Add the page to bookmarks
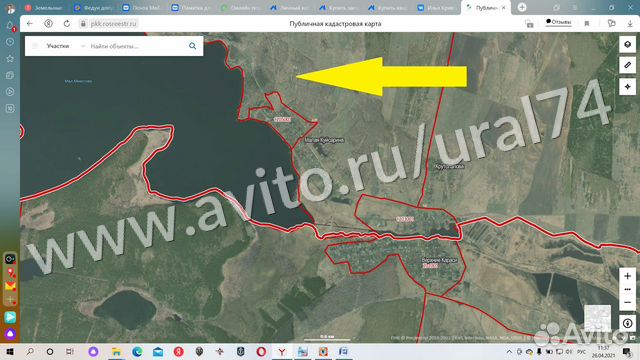640x360 pixels. [587, 24]
